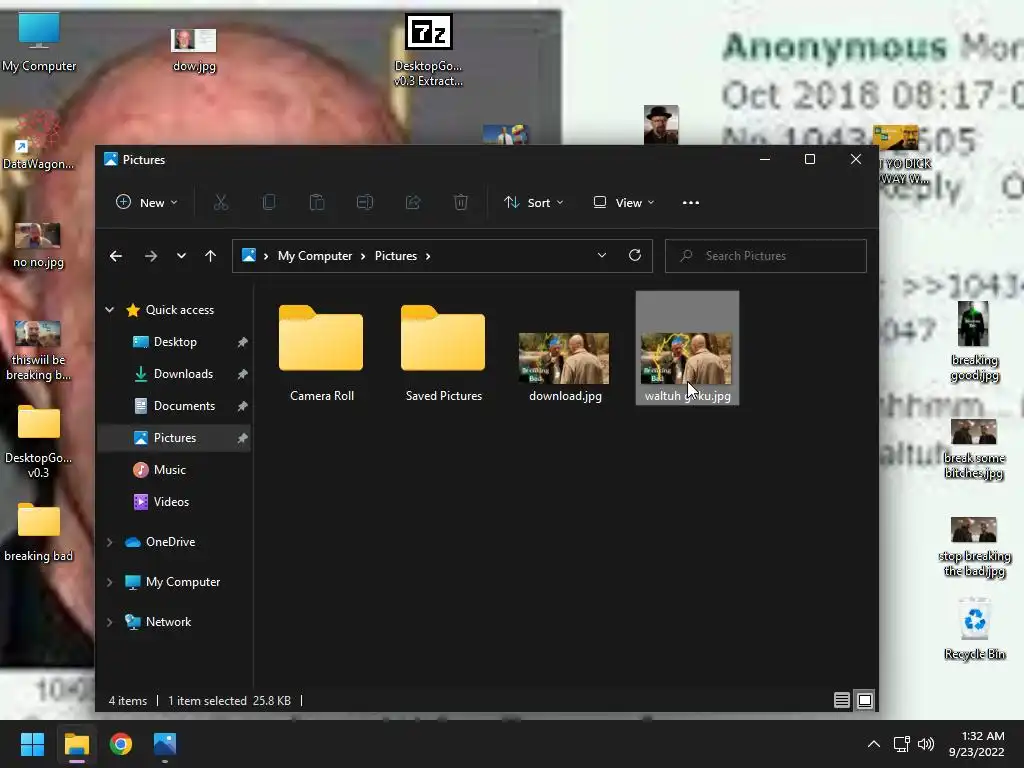Select stop breaking the bad.jpg desktop file
The height and width of the screenshot is (768, 1024).
(974, 547)
